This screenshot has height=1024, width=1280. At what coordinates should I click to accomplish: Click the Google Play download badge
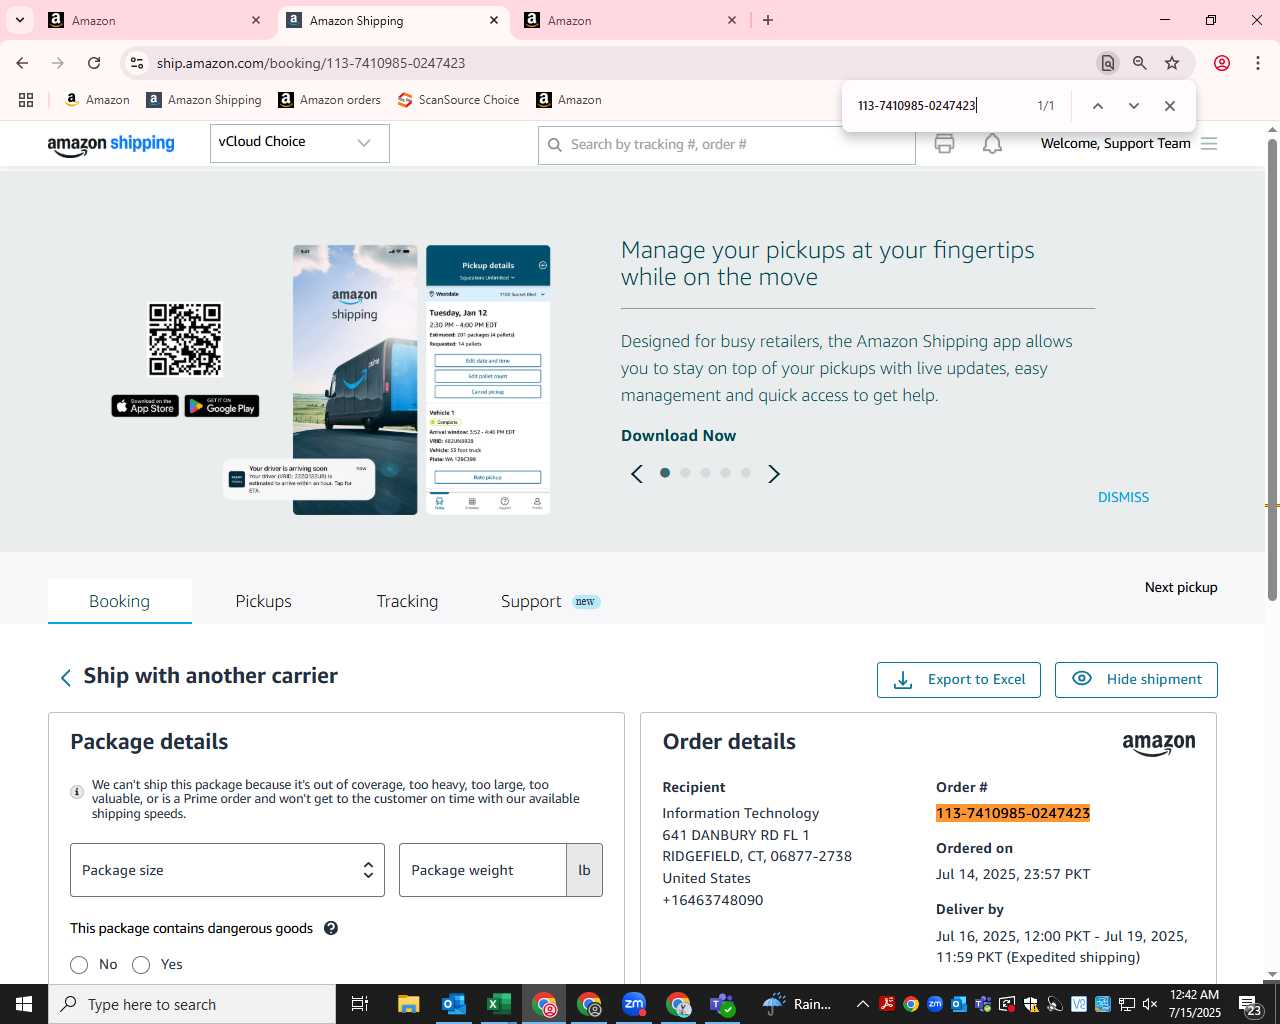point(222,406)
